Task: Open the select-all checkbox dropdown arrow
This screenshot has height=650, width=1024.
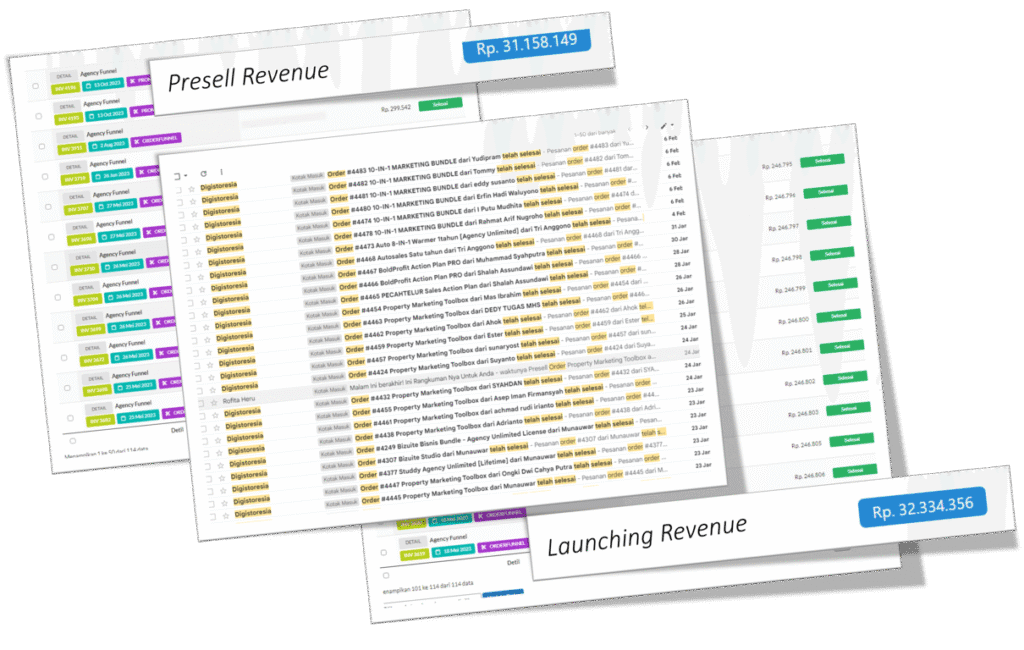Action: point(186,175)
